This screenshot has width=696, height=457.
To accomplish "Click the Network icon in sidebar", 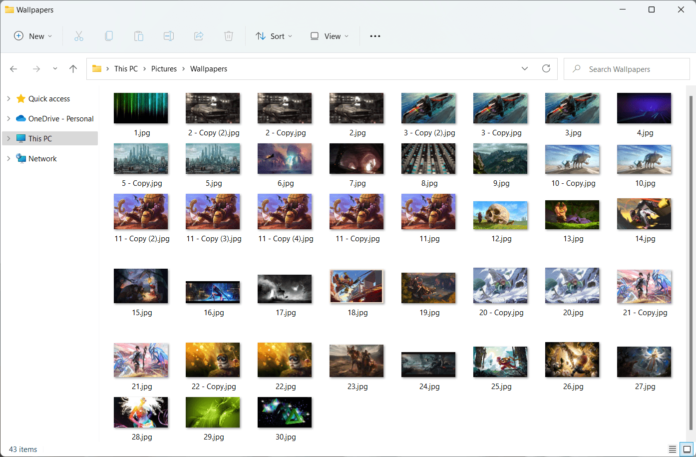I will (x=21, y=158).
